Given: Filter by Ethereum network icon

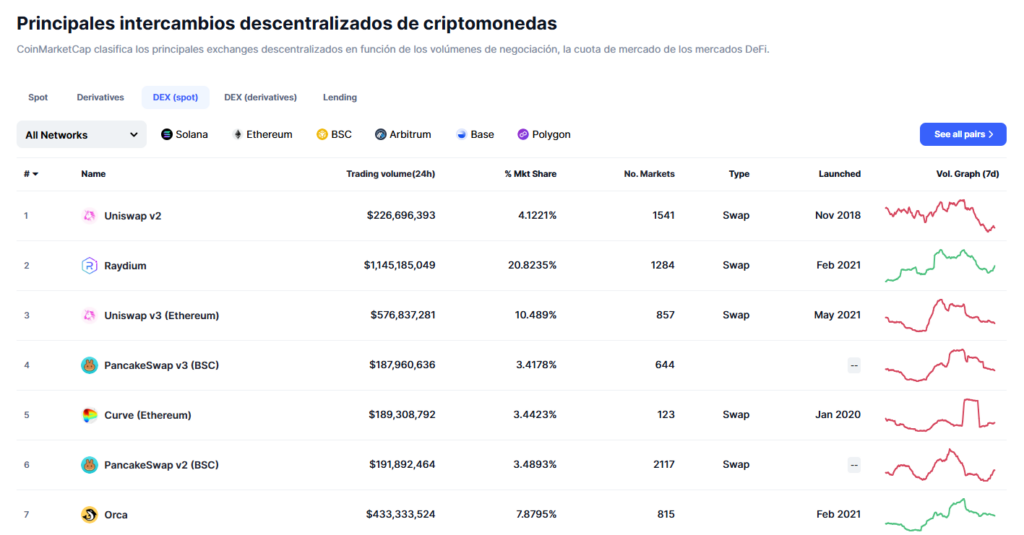Looking at the screenshot, I should (x=238, y=135).
